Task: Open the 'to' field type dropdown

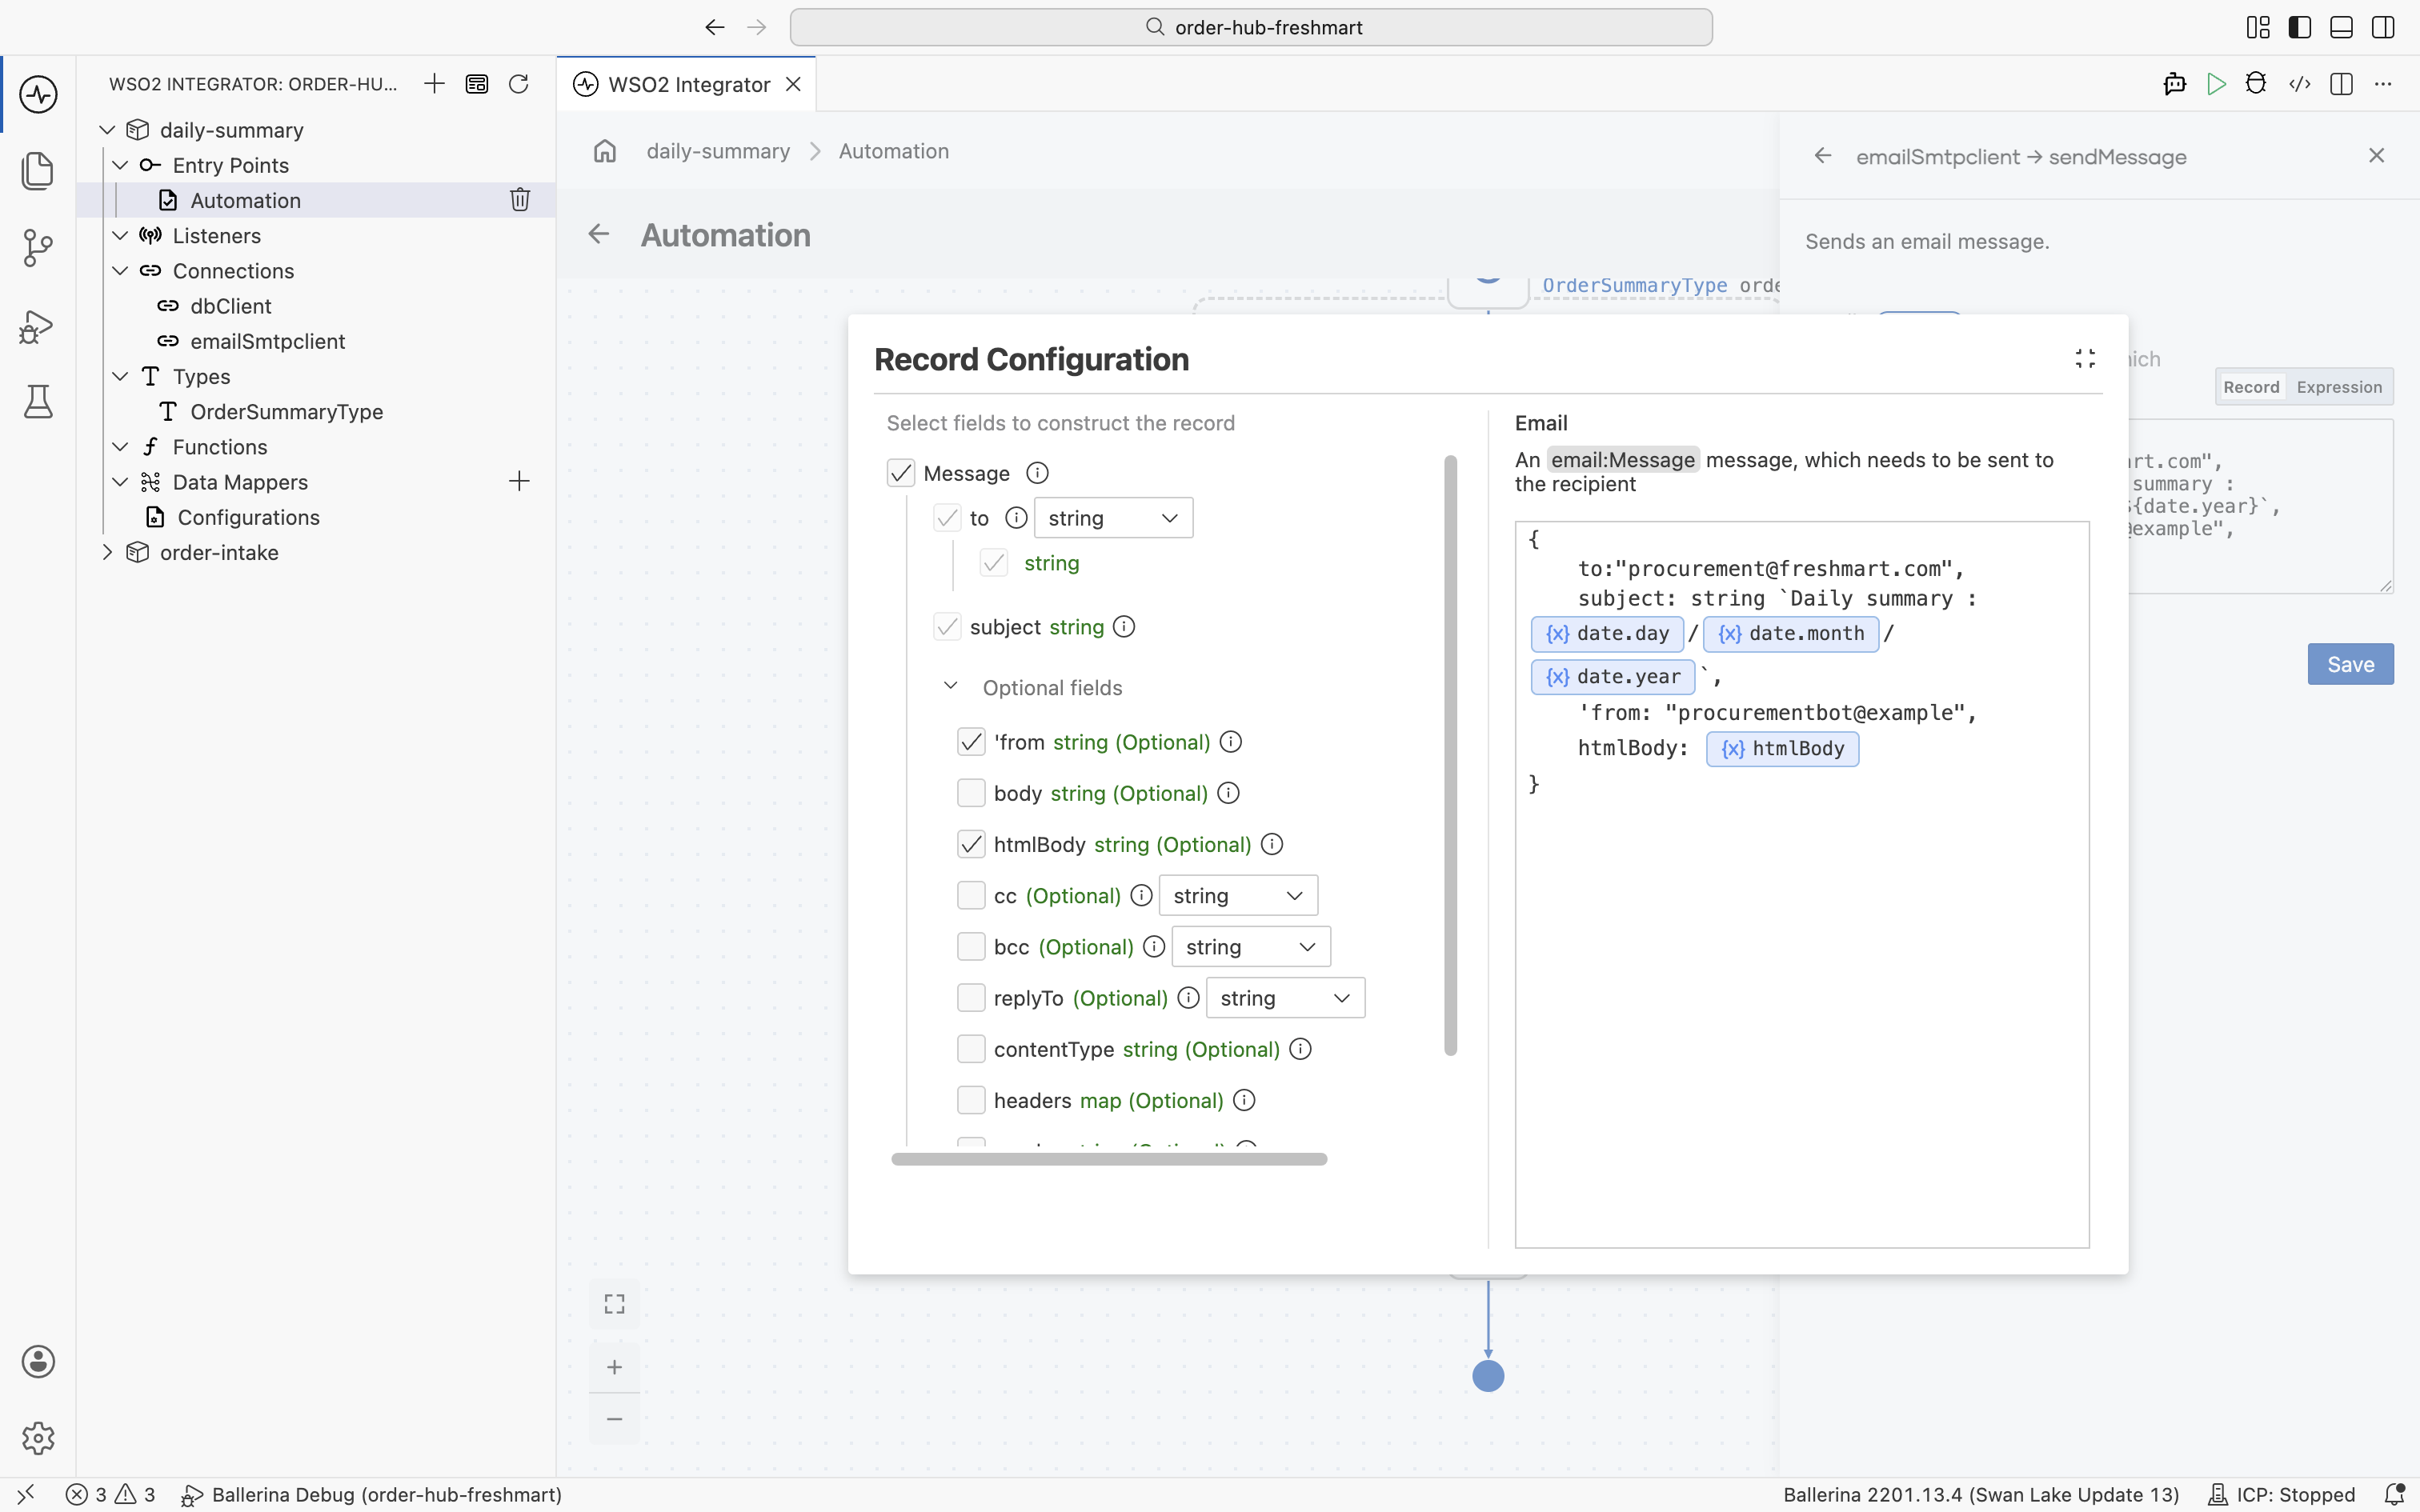Action: click(1113, 518)
